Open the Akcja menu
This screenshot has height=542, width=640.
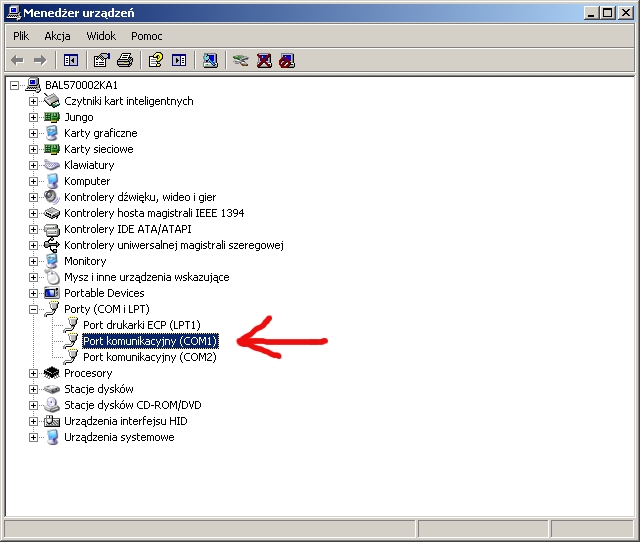click(57, 36)
